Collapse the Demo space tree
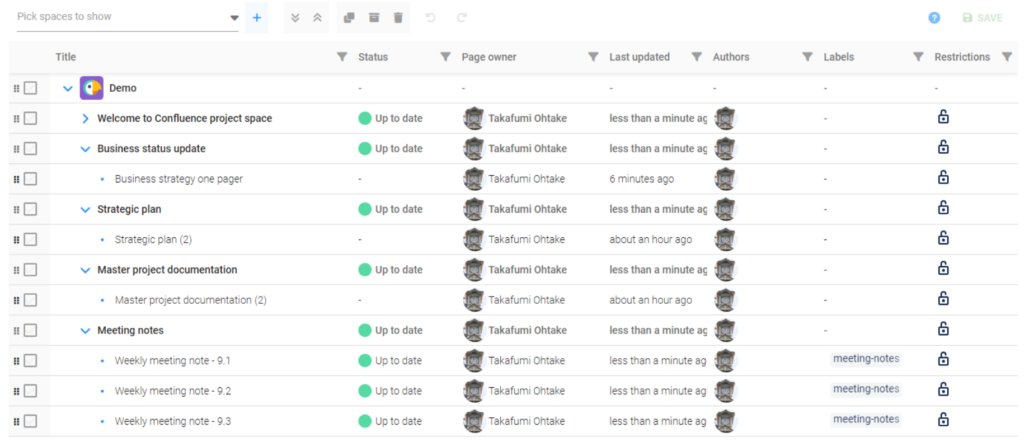The height and width of the screenshot is (442, 1024). tap(67, 88)
